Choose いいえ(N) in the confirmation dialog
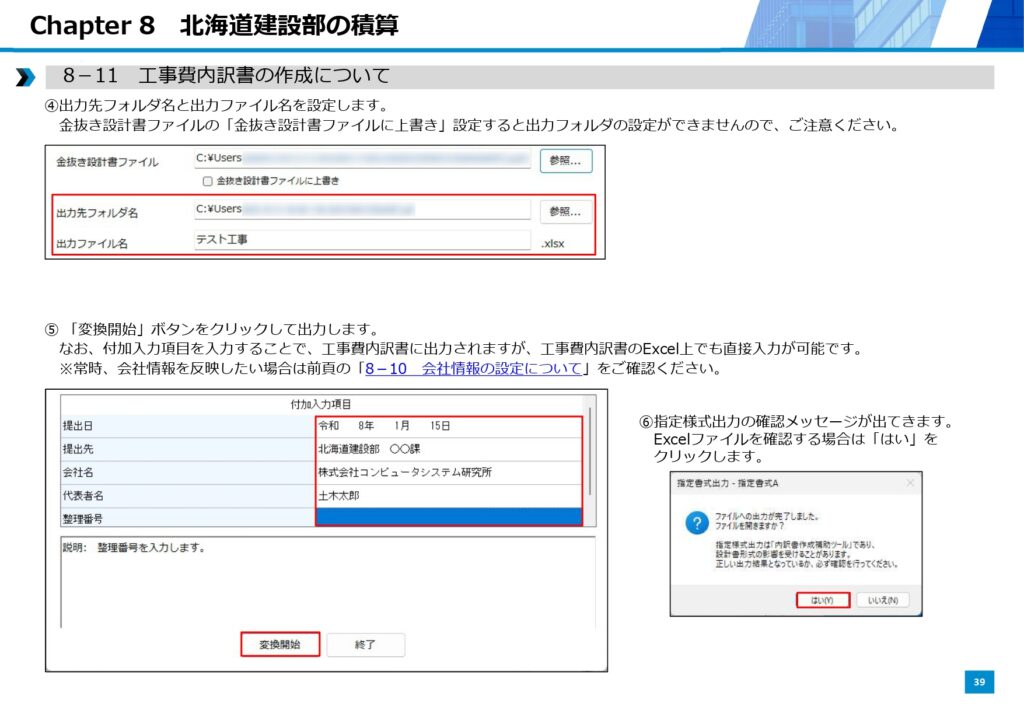The image size is (1024, 724). (882, 600)
